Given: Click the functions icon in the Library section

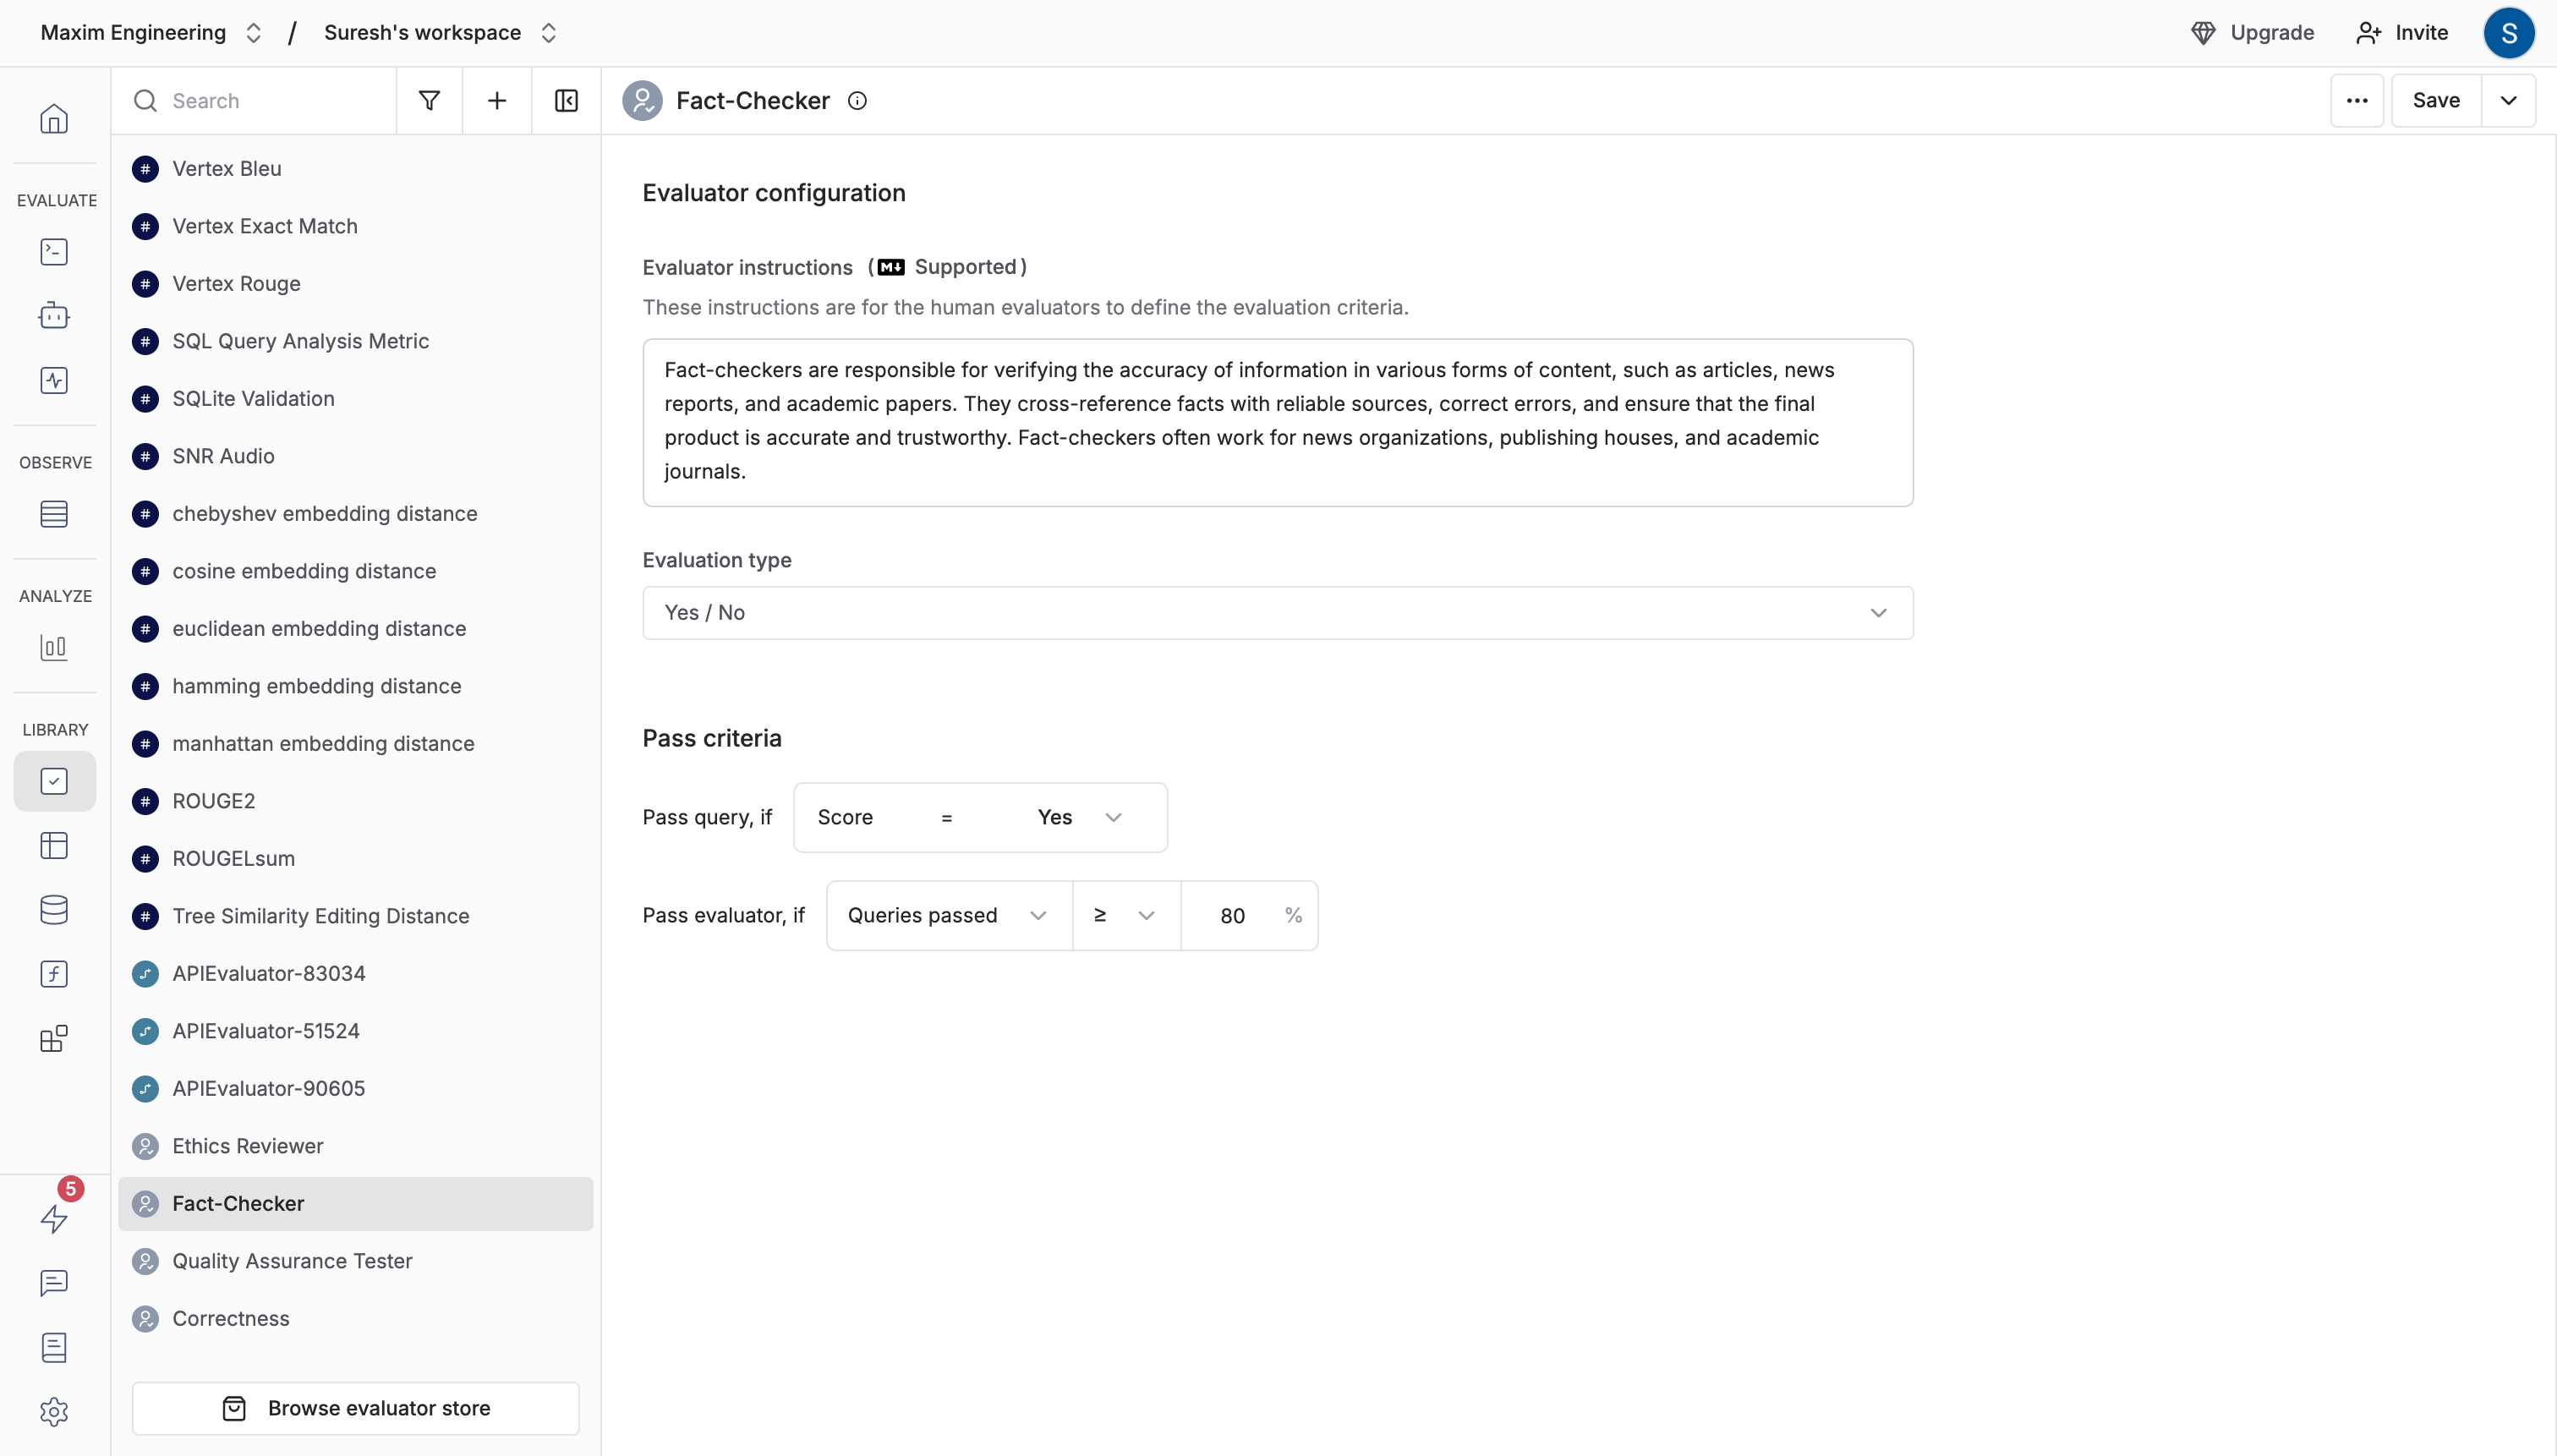Looking at the screenshot, I should pos(53,973).
